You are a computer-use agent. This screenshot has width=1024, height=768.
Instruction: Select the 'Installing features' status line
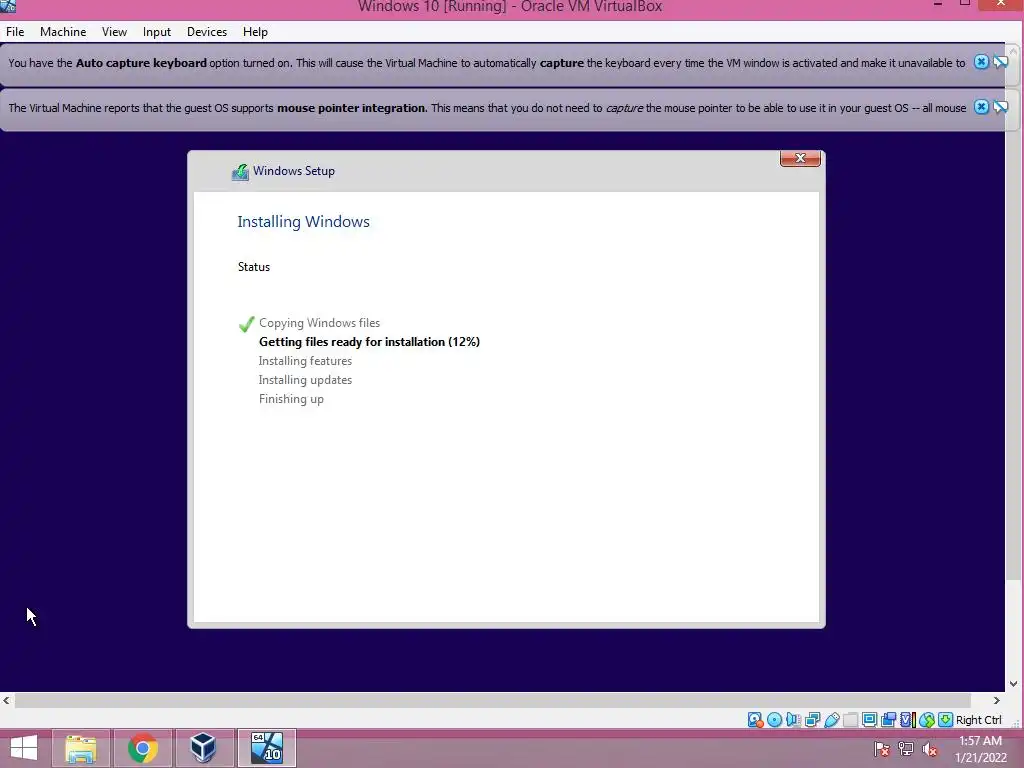[x=305, y=360]
